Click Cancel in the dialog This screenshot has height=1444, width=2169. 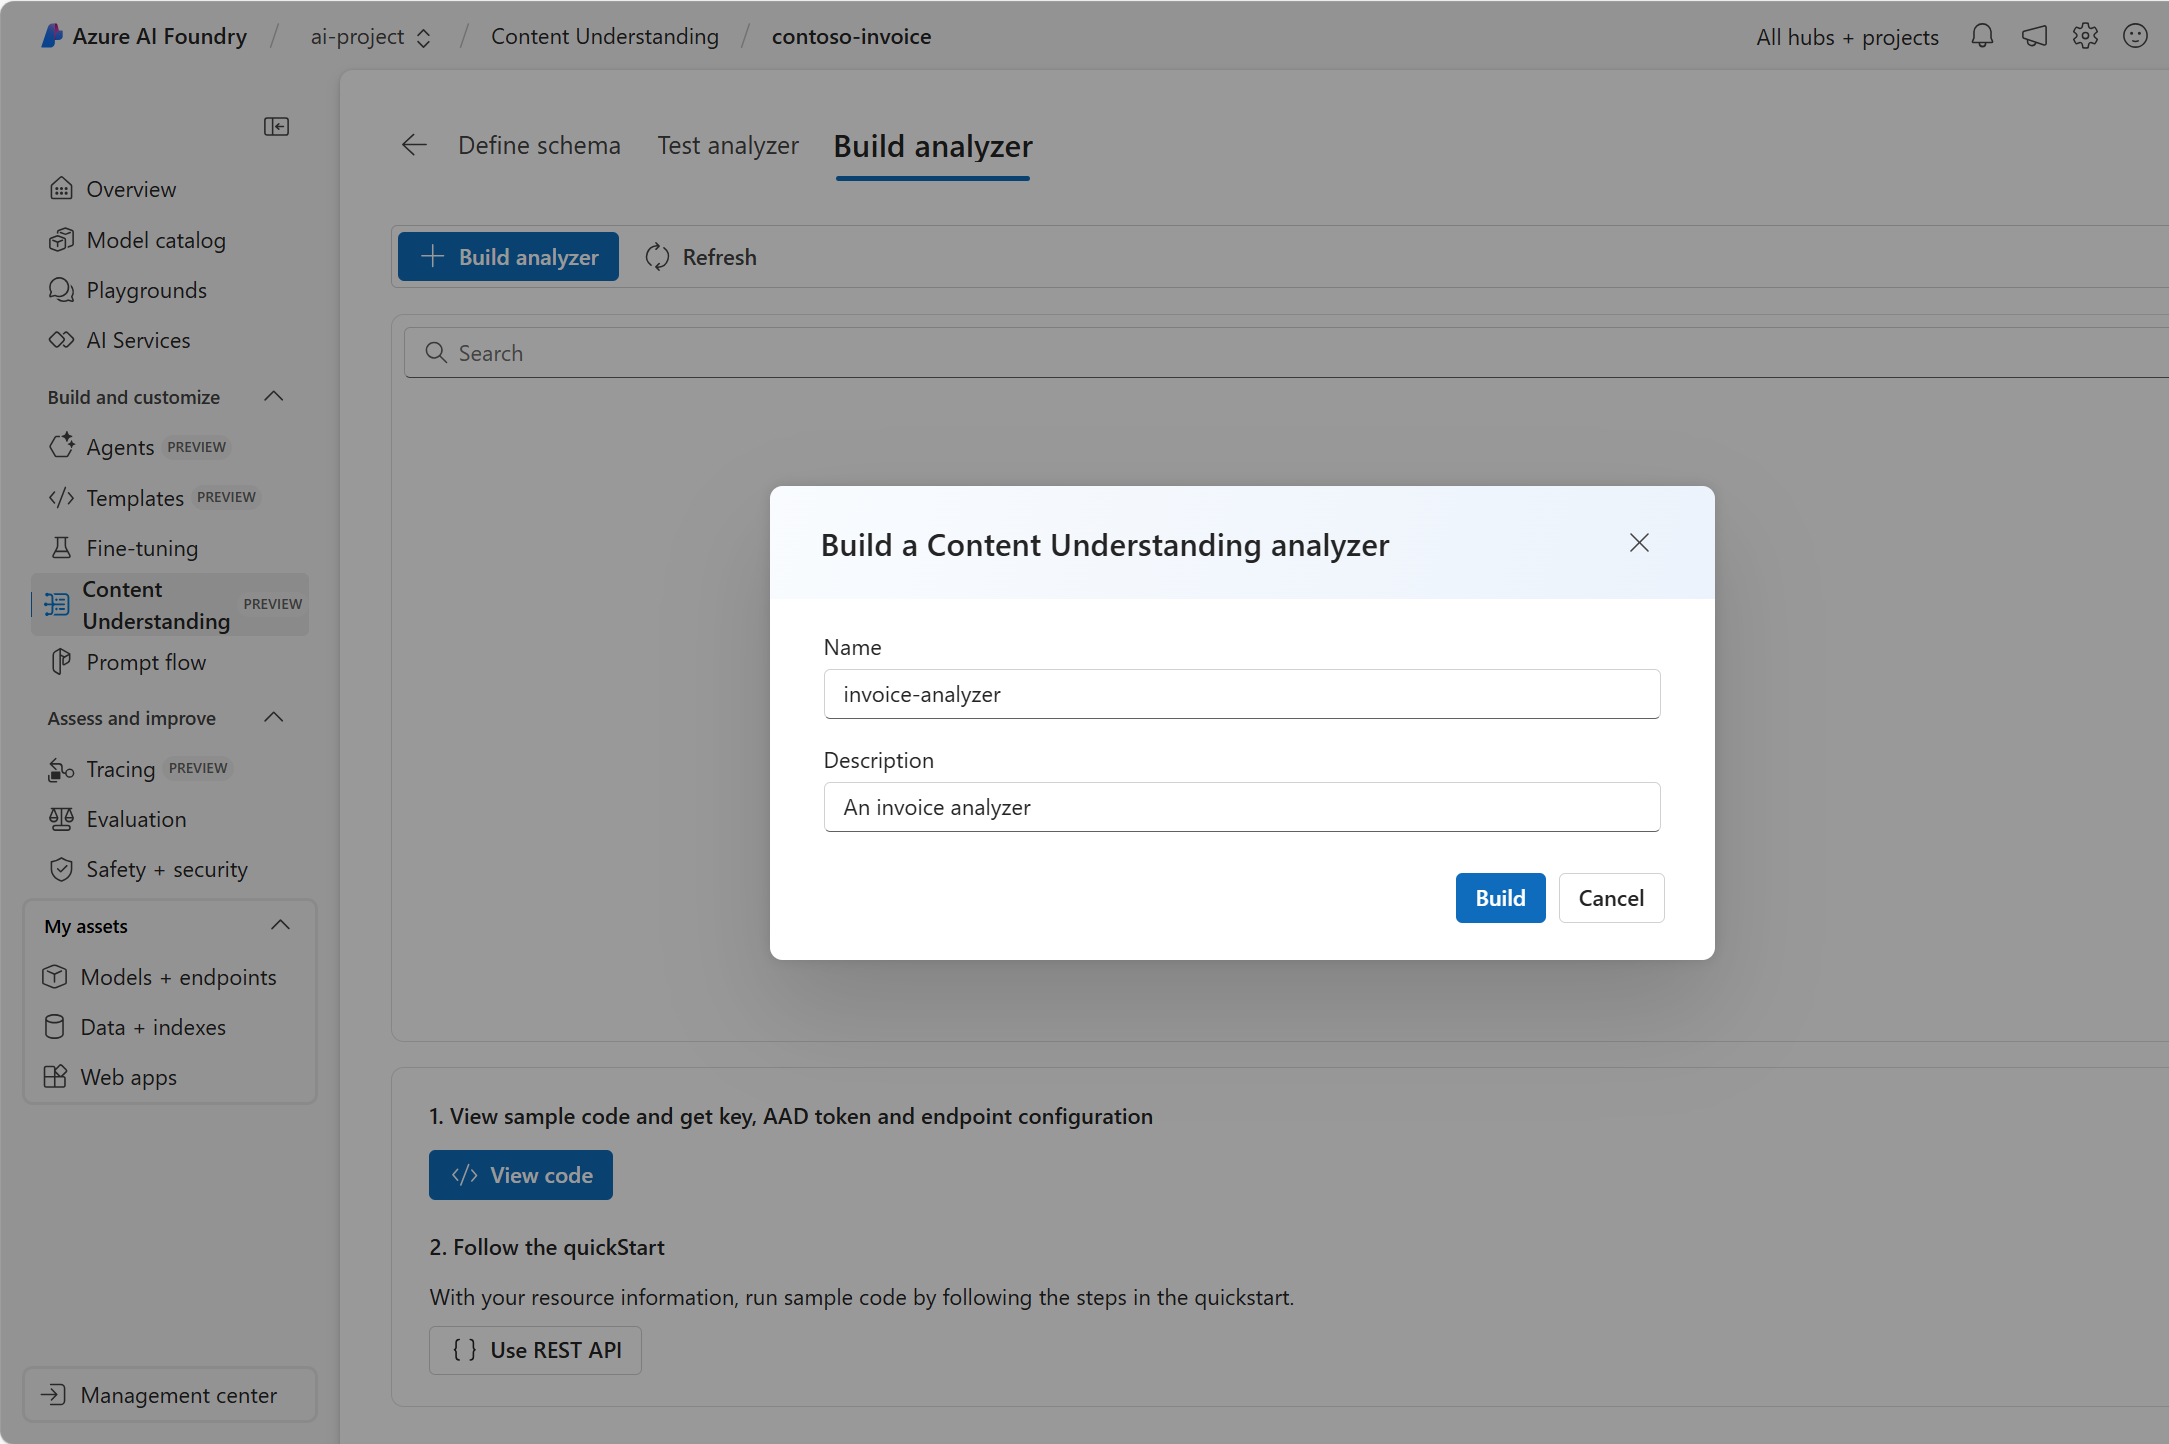1611,898
